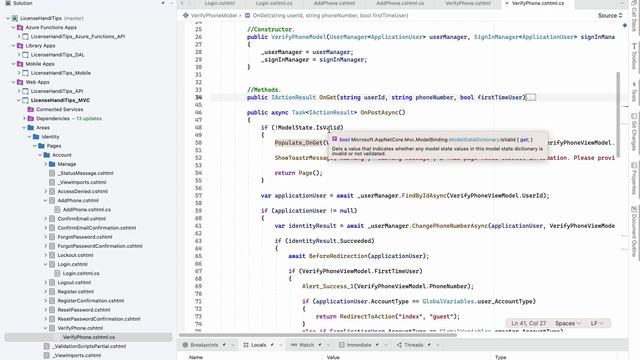The width and height of the screenshot is (640, 360).
Task: Open the Toolbox side panel
Action: click(634, 55)
